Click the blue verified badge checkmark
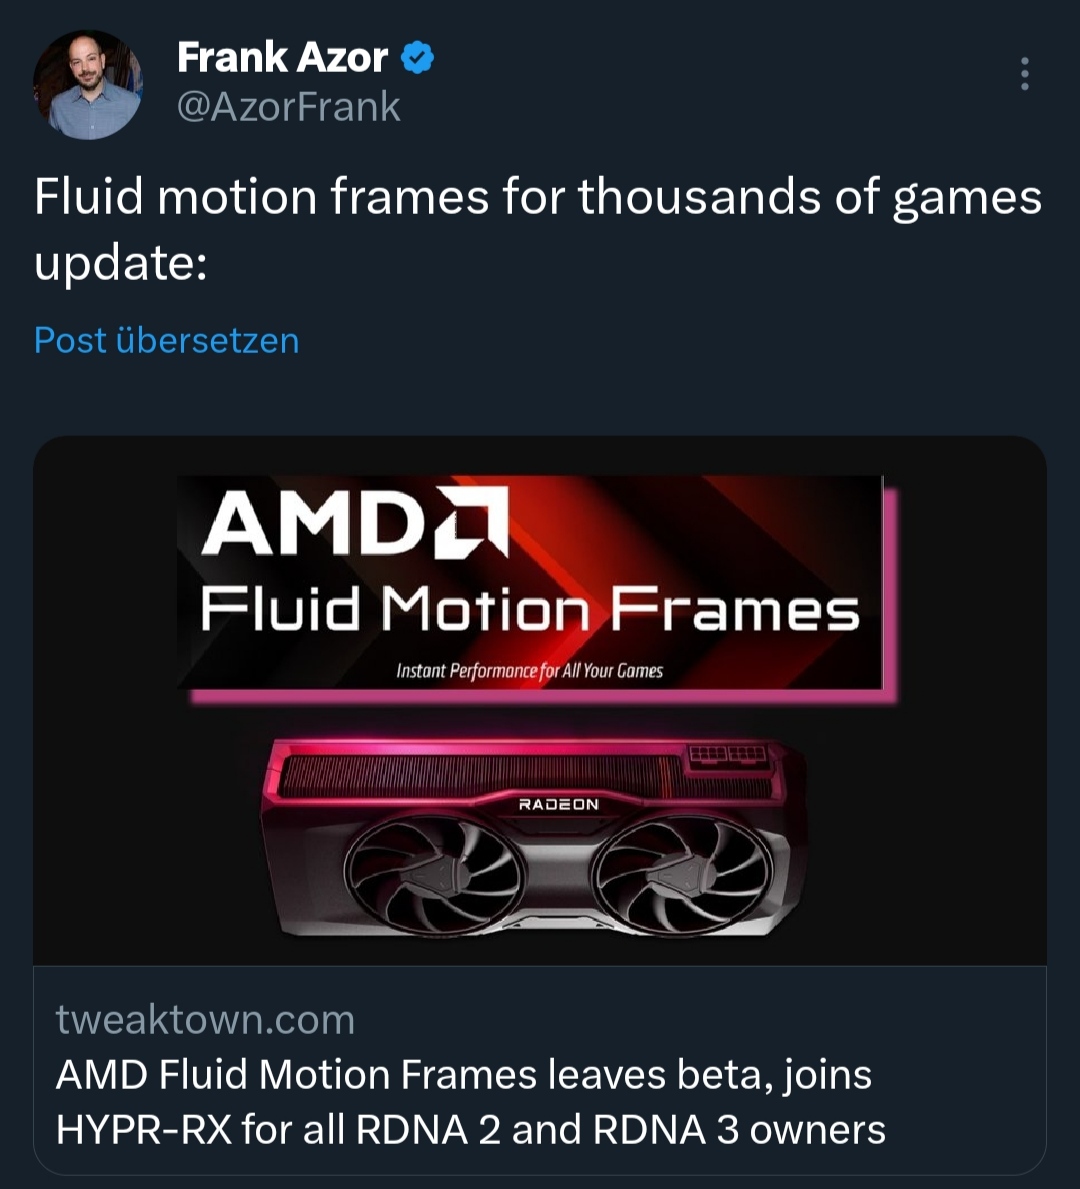This screenshot has width=1080, height=1189. [x=417, y=58]
